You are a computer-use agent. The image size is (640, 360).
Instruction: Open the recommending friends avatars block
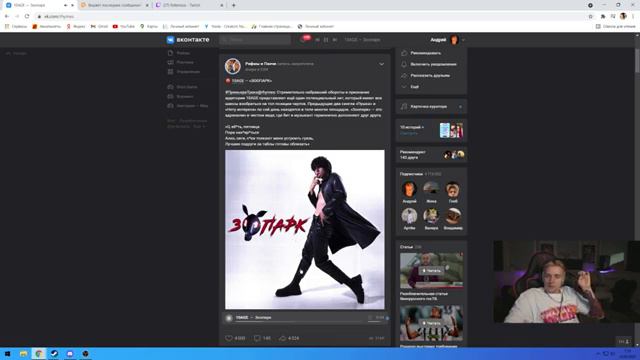click(454, 155)
